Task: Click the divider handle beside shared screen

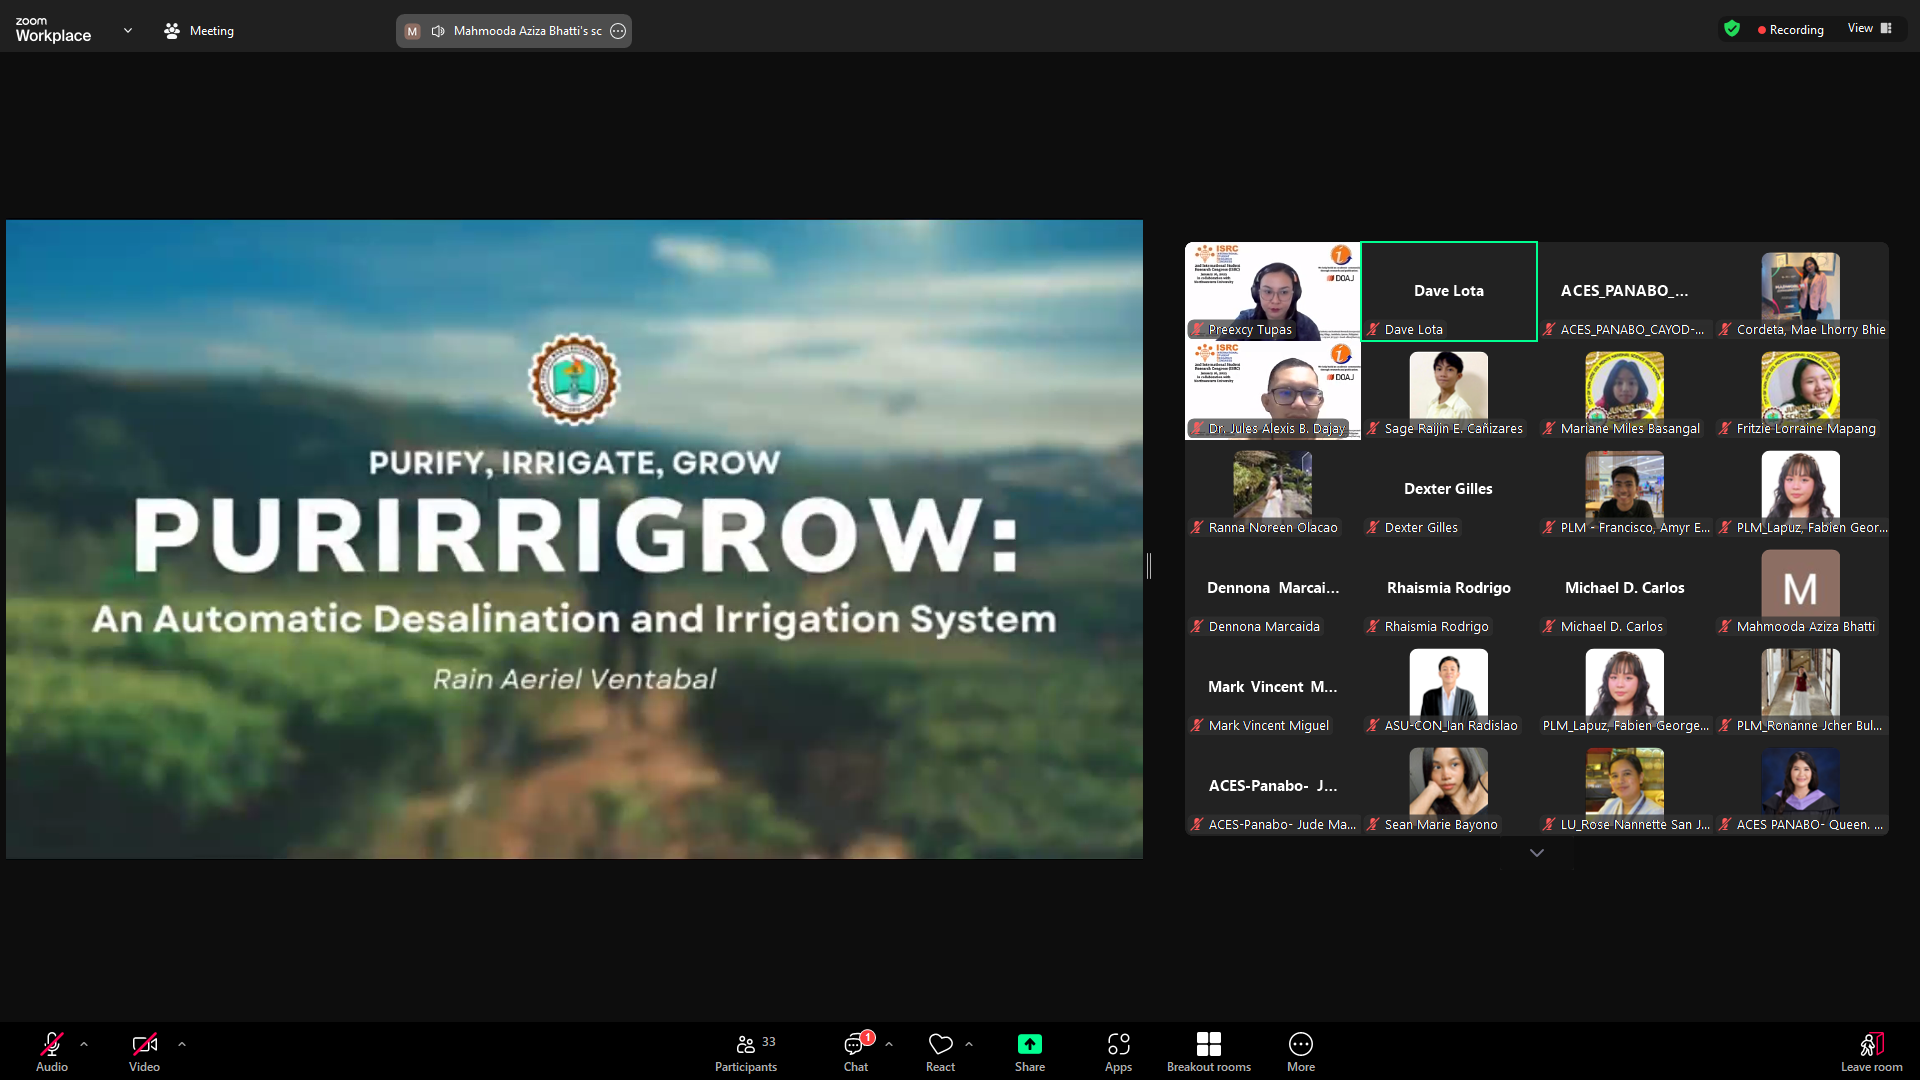Action: point(1149,566)
